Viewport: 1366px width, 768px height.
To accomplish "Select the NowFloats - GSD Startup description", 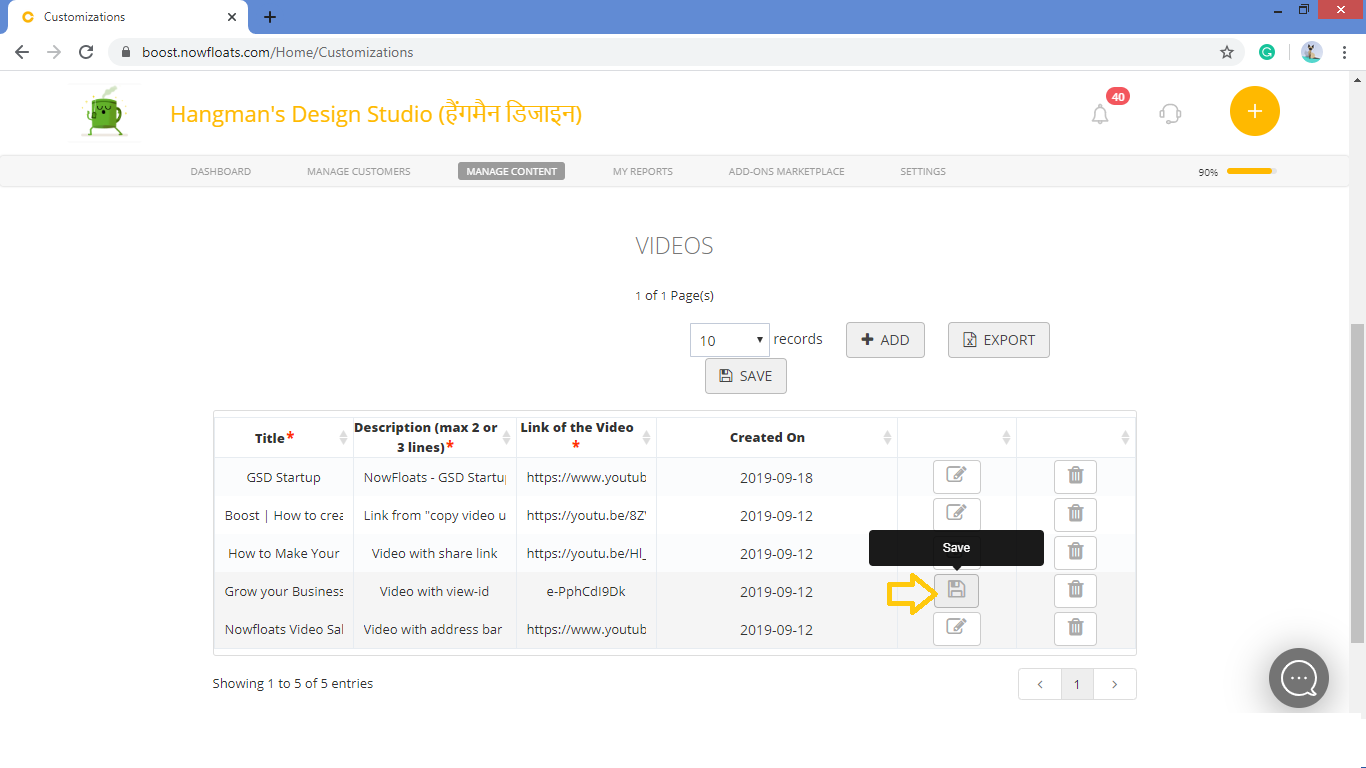I will [434, 477].
